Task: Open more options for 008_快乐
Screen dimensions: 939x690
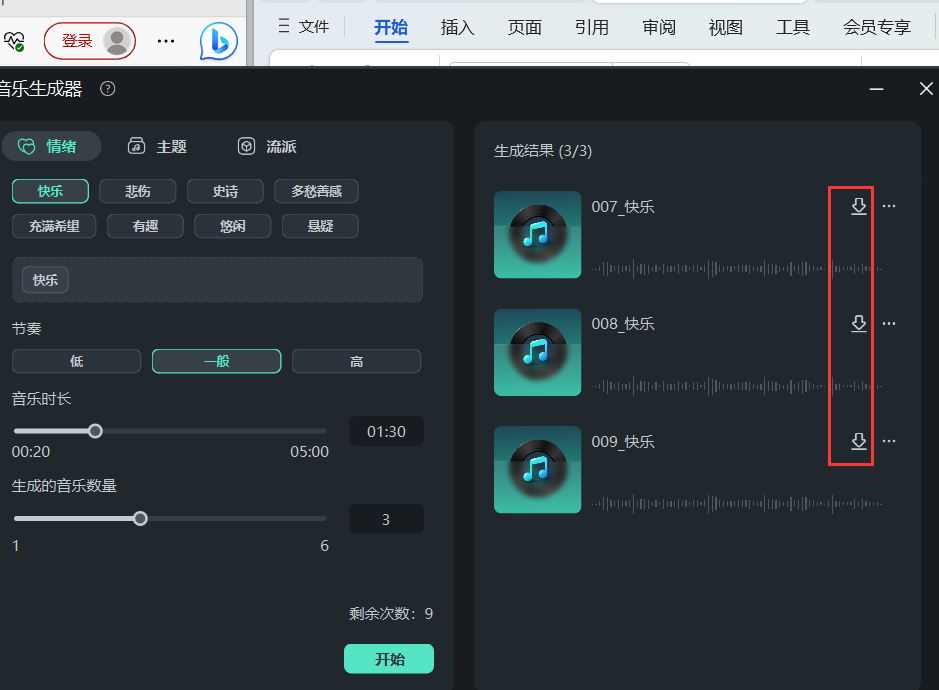Action: coord(889,324)
